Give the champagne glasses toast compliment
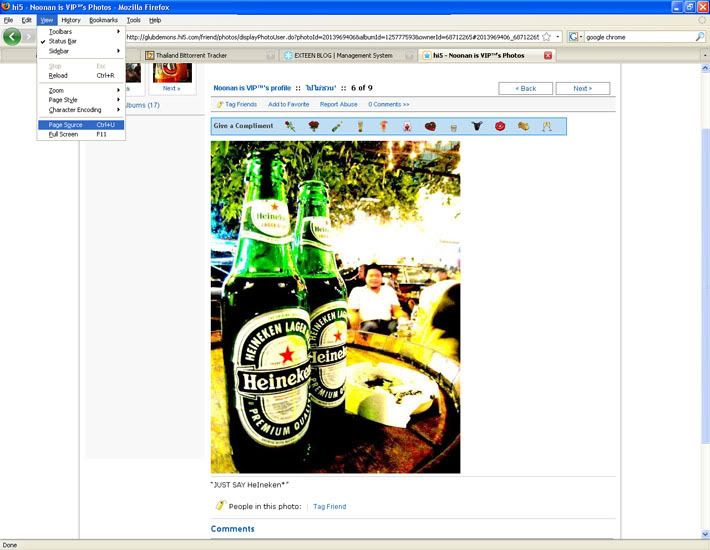This screenshot has height=550, width=710. 547,126
